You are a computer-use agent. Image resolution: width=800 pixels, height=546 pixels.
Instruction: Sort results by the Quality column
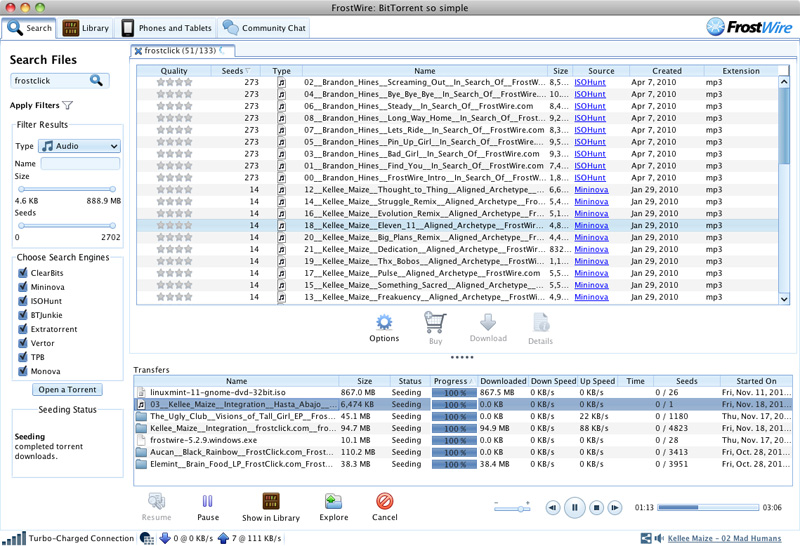pos(173,71)
